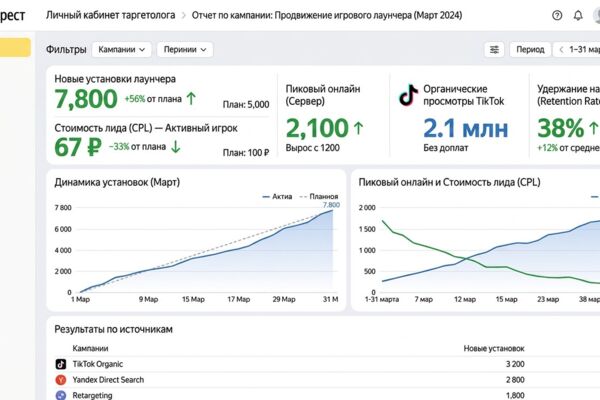
Task: Expand the Кампании filter dropdown
Action: point(122,49)
